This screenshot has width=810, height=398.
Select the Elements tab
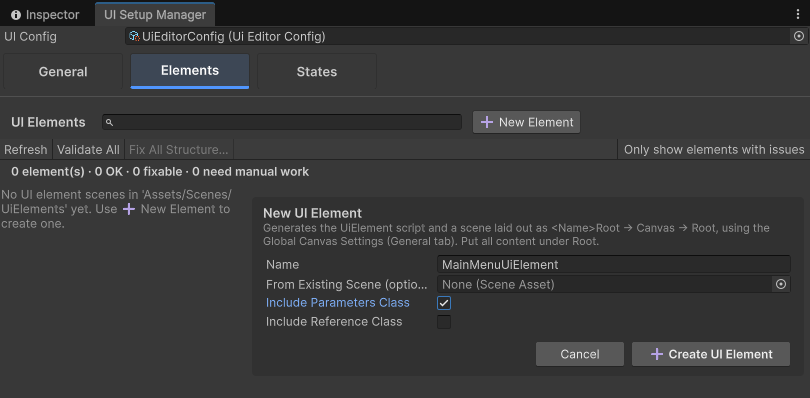(190, 71)
